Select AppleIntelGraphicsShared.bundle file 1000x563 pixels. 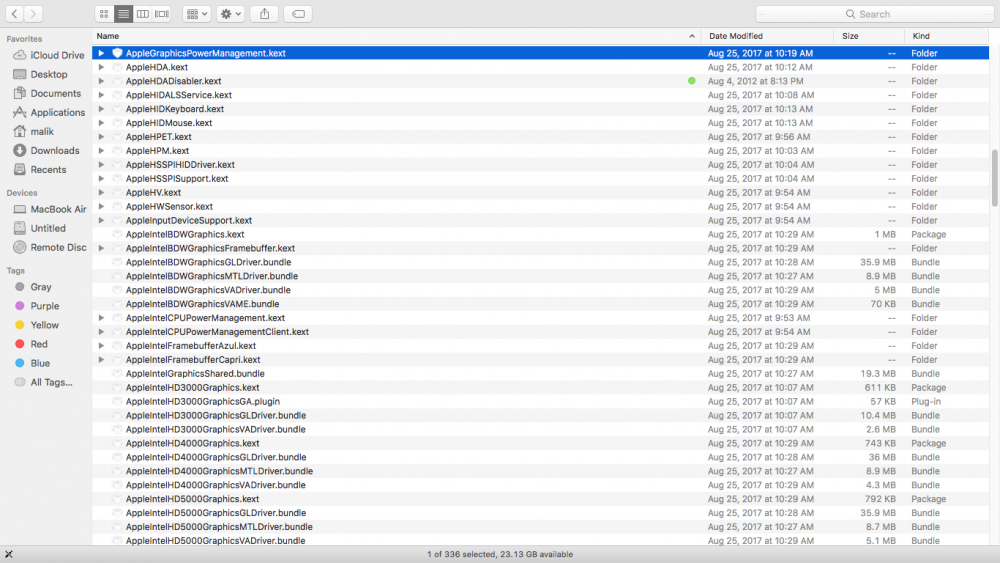coord(541,374)
